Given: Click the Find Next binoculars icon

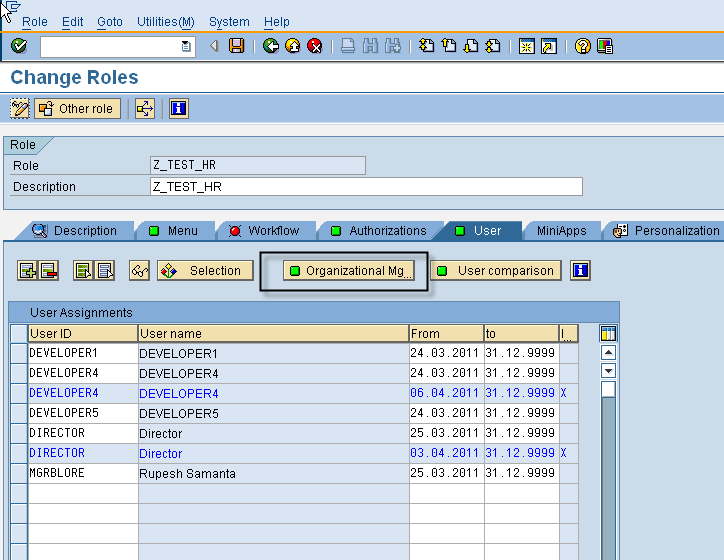Looking at the screenshot, I should tap(392, 46).
